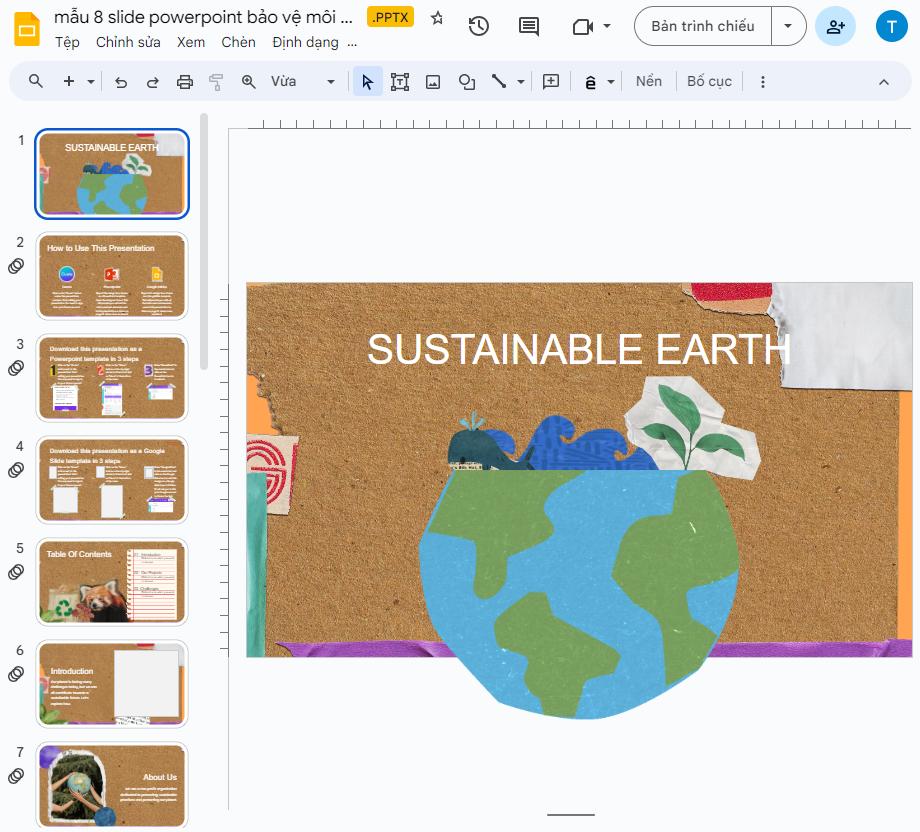
Task: Click the 'Nền' background button
Action: click(649, 81)
